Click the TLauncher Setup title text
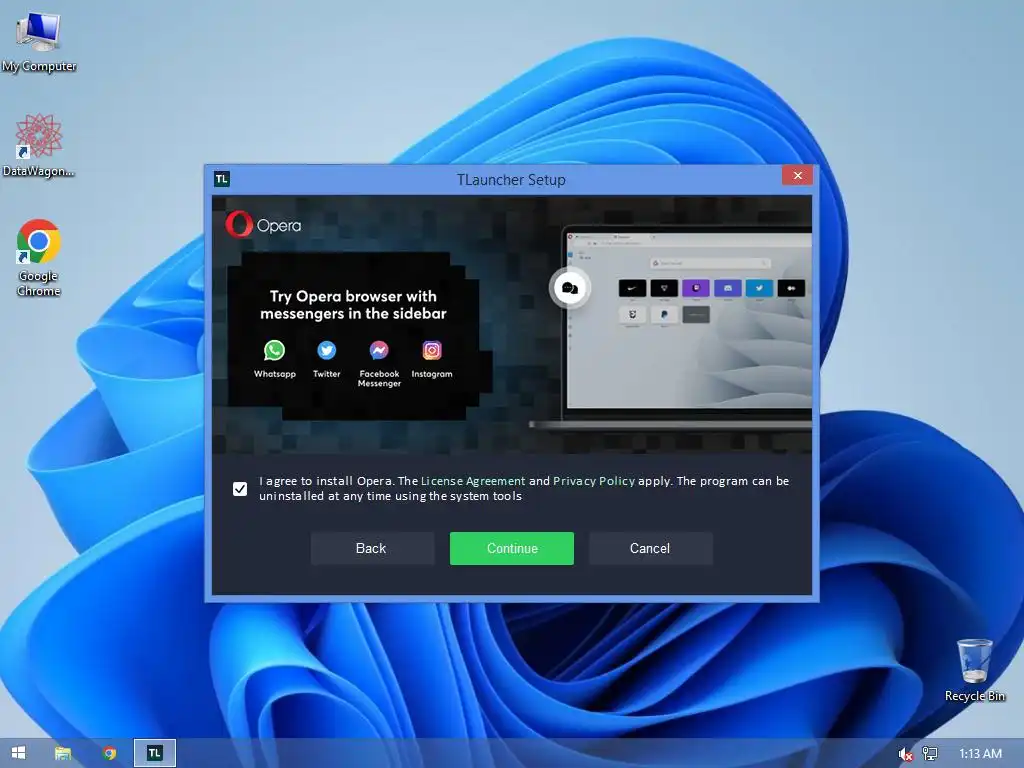Screen dimensions: 1024x768 tap(511, 180)
